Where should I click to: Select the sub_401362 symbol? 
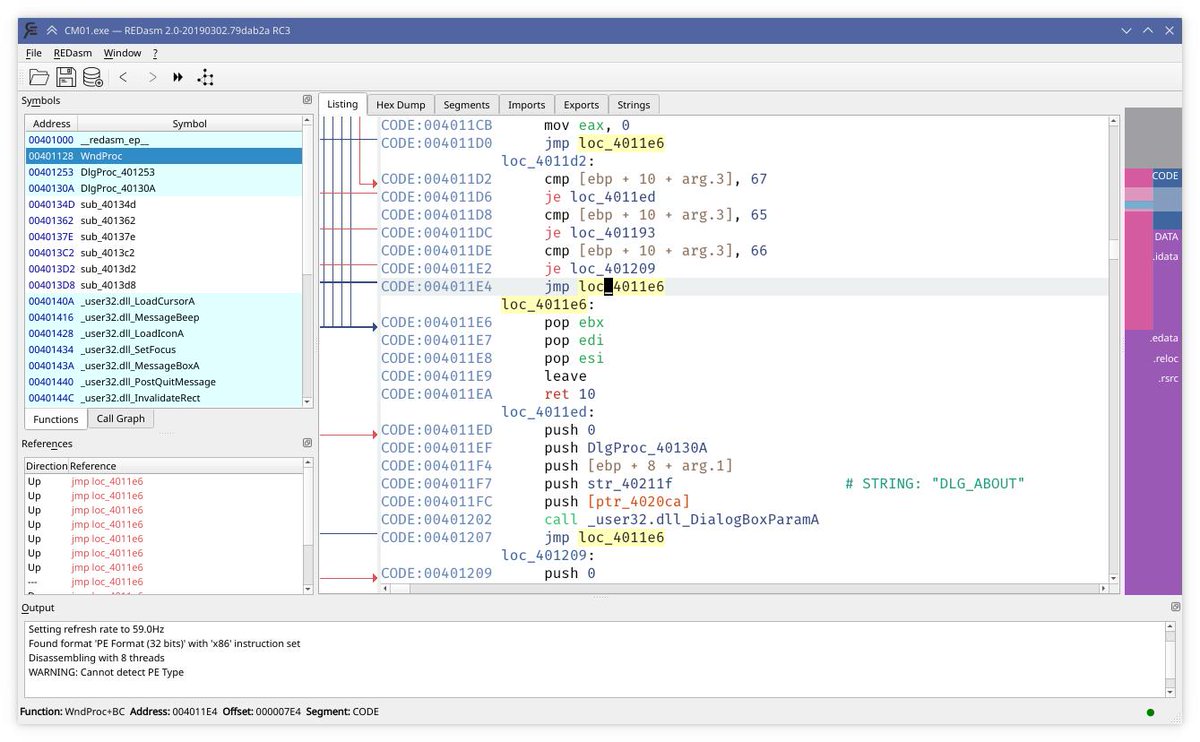tap(163, 220)
